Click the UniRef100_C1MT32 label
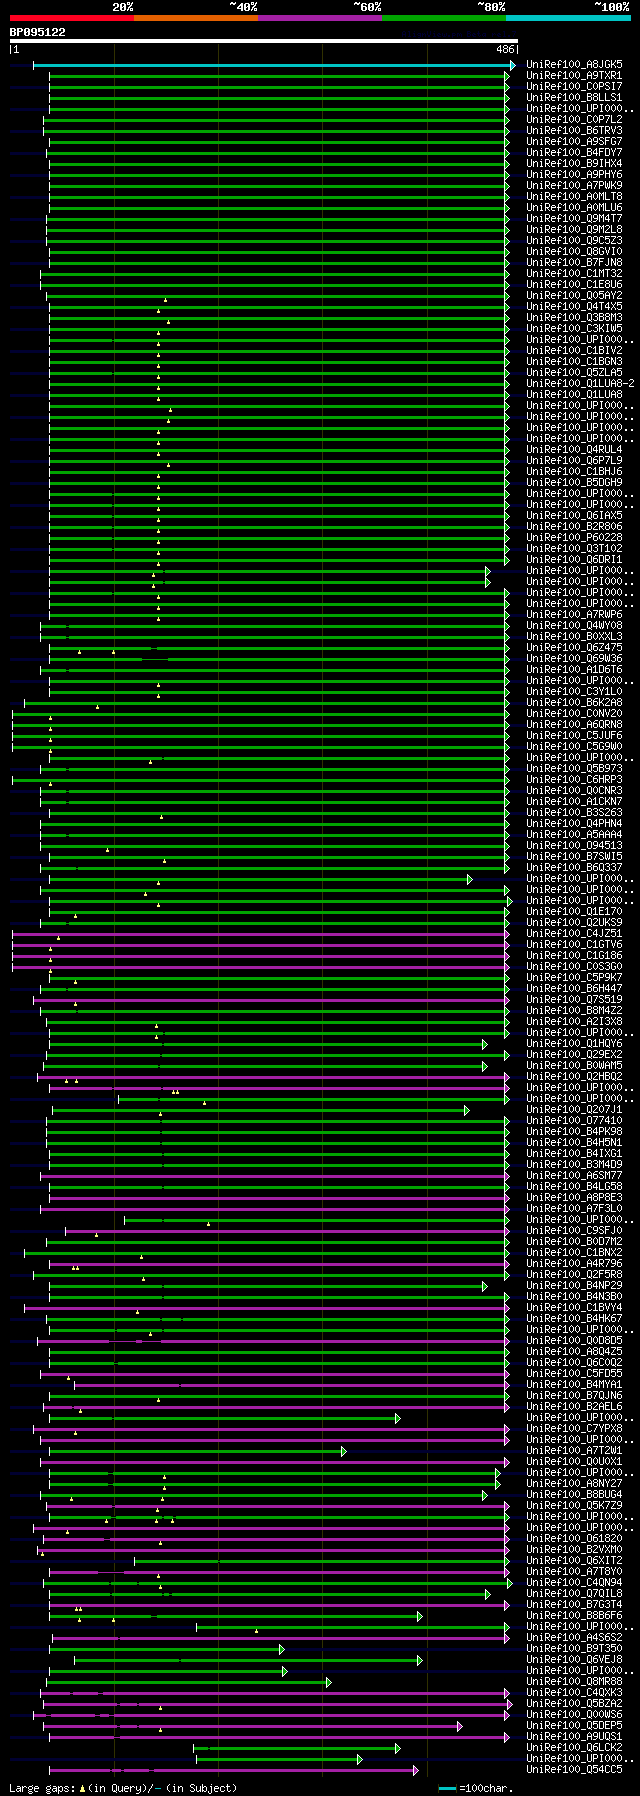 click(574, 274)
